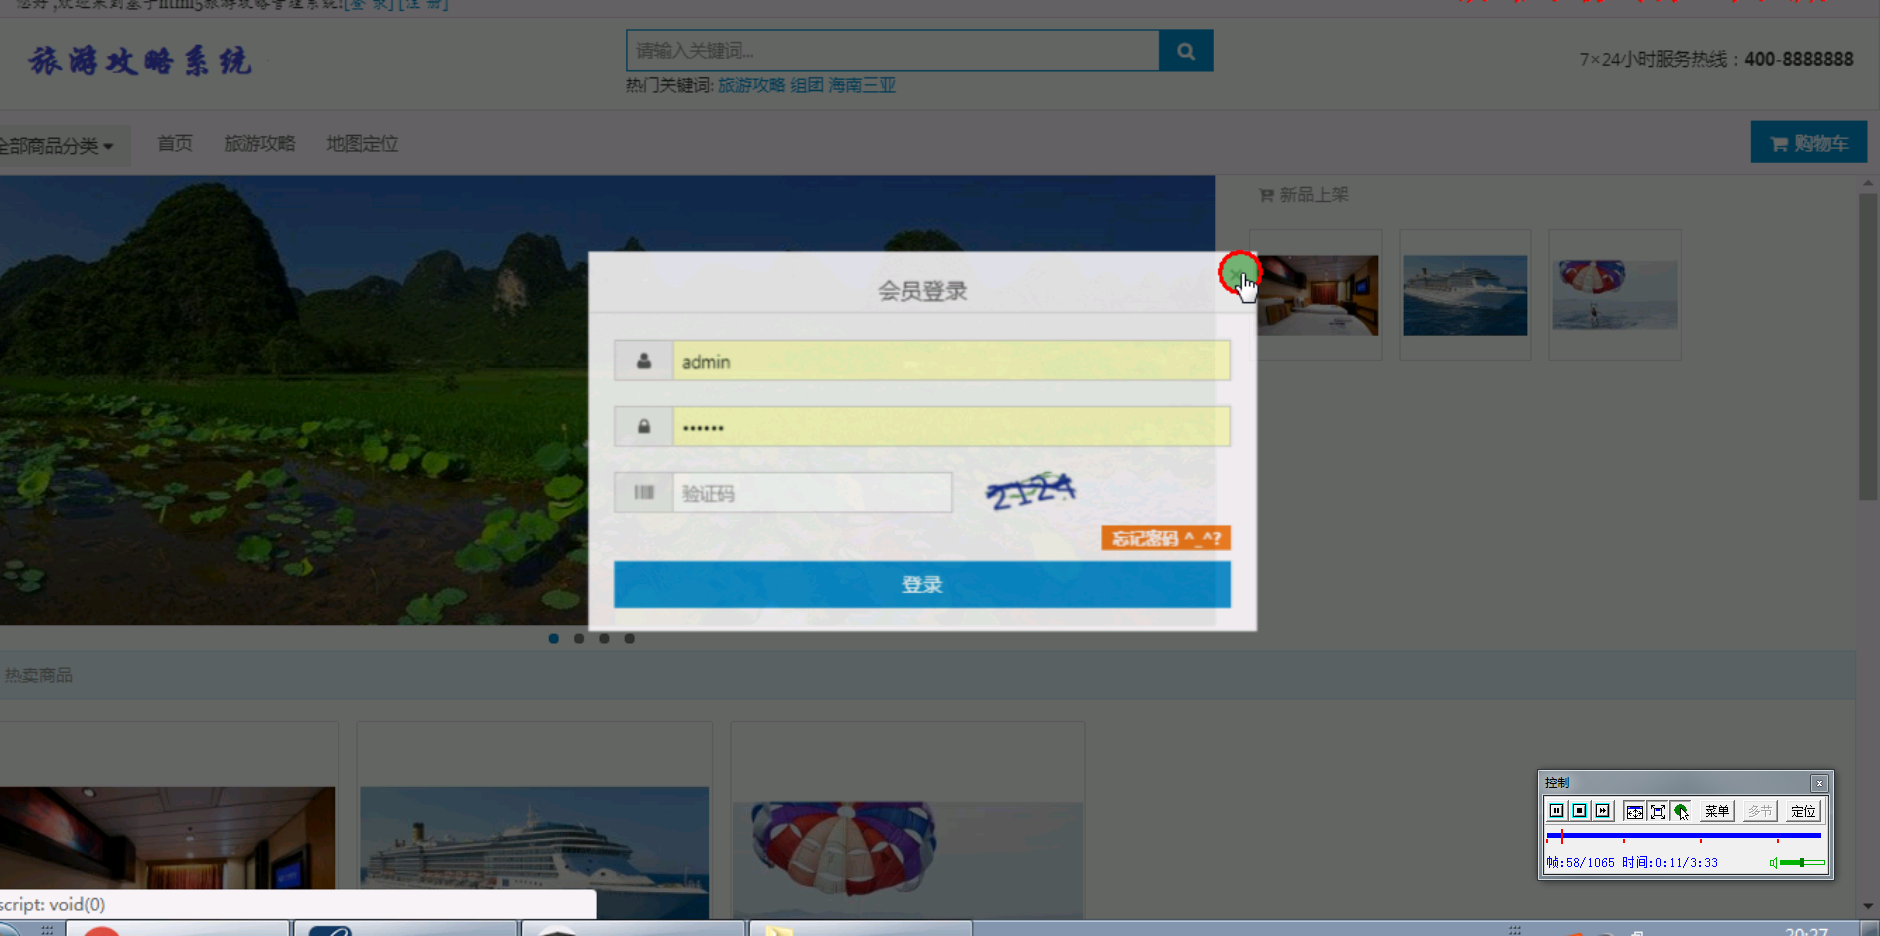
Task: Open the hotel room thumbnail under 新品上架
Action: (1318, 295)
